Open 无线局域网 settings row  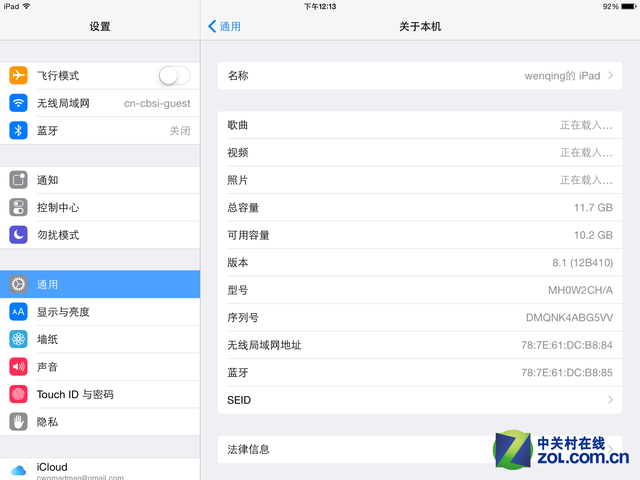pos(100,103)
